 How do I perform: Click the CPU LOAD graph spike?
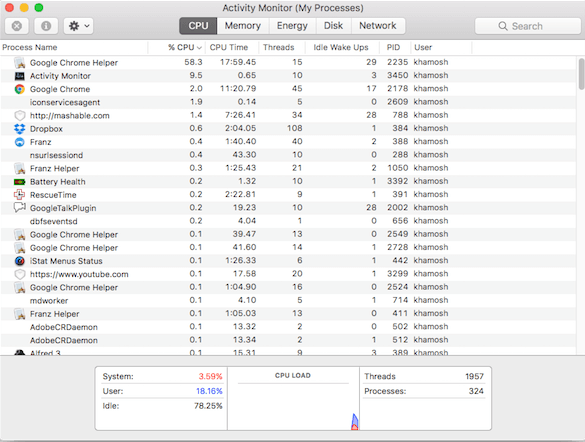click(354, 421)
